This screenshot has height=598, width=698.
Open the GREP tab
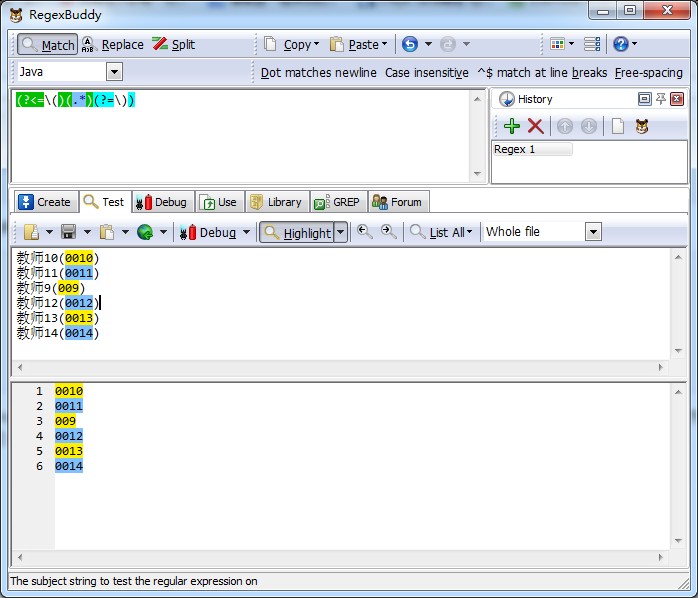pos(338,202)
